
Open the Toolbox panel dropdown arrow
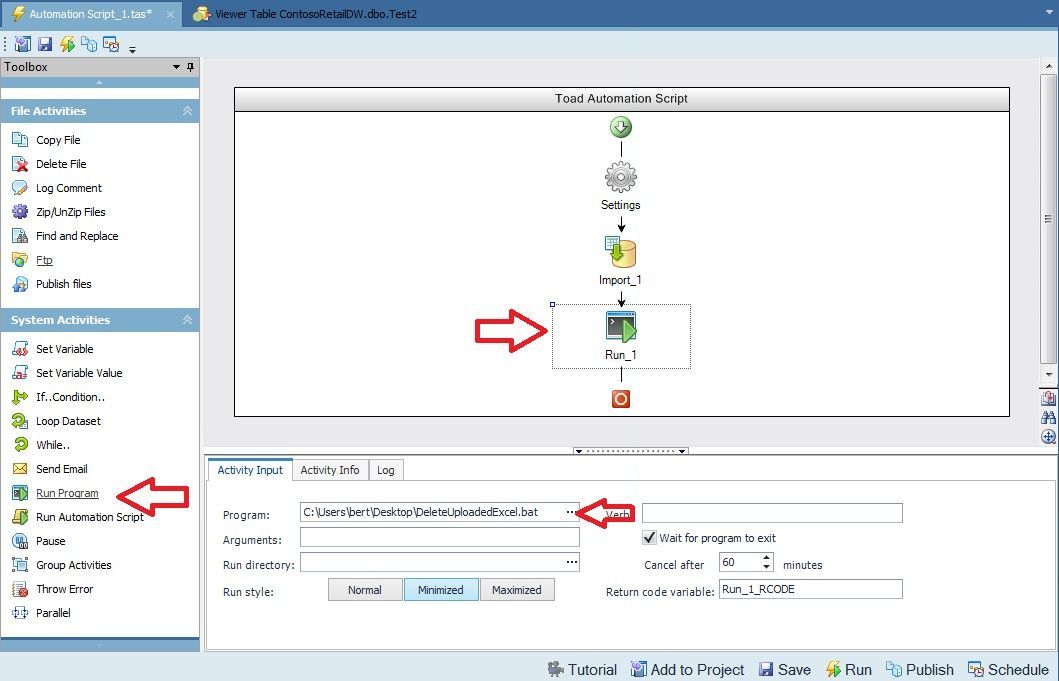tap(176, 67)
